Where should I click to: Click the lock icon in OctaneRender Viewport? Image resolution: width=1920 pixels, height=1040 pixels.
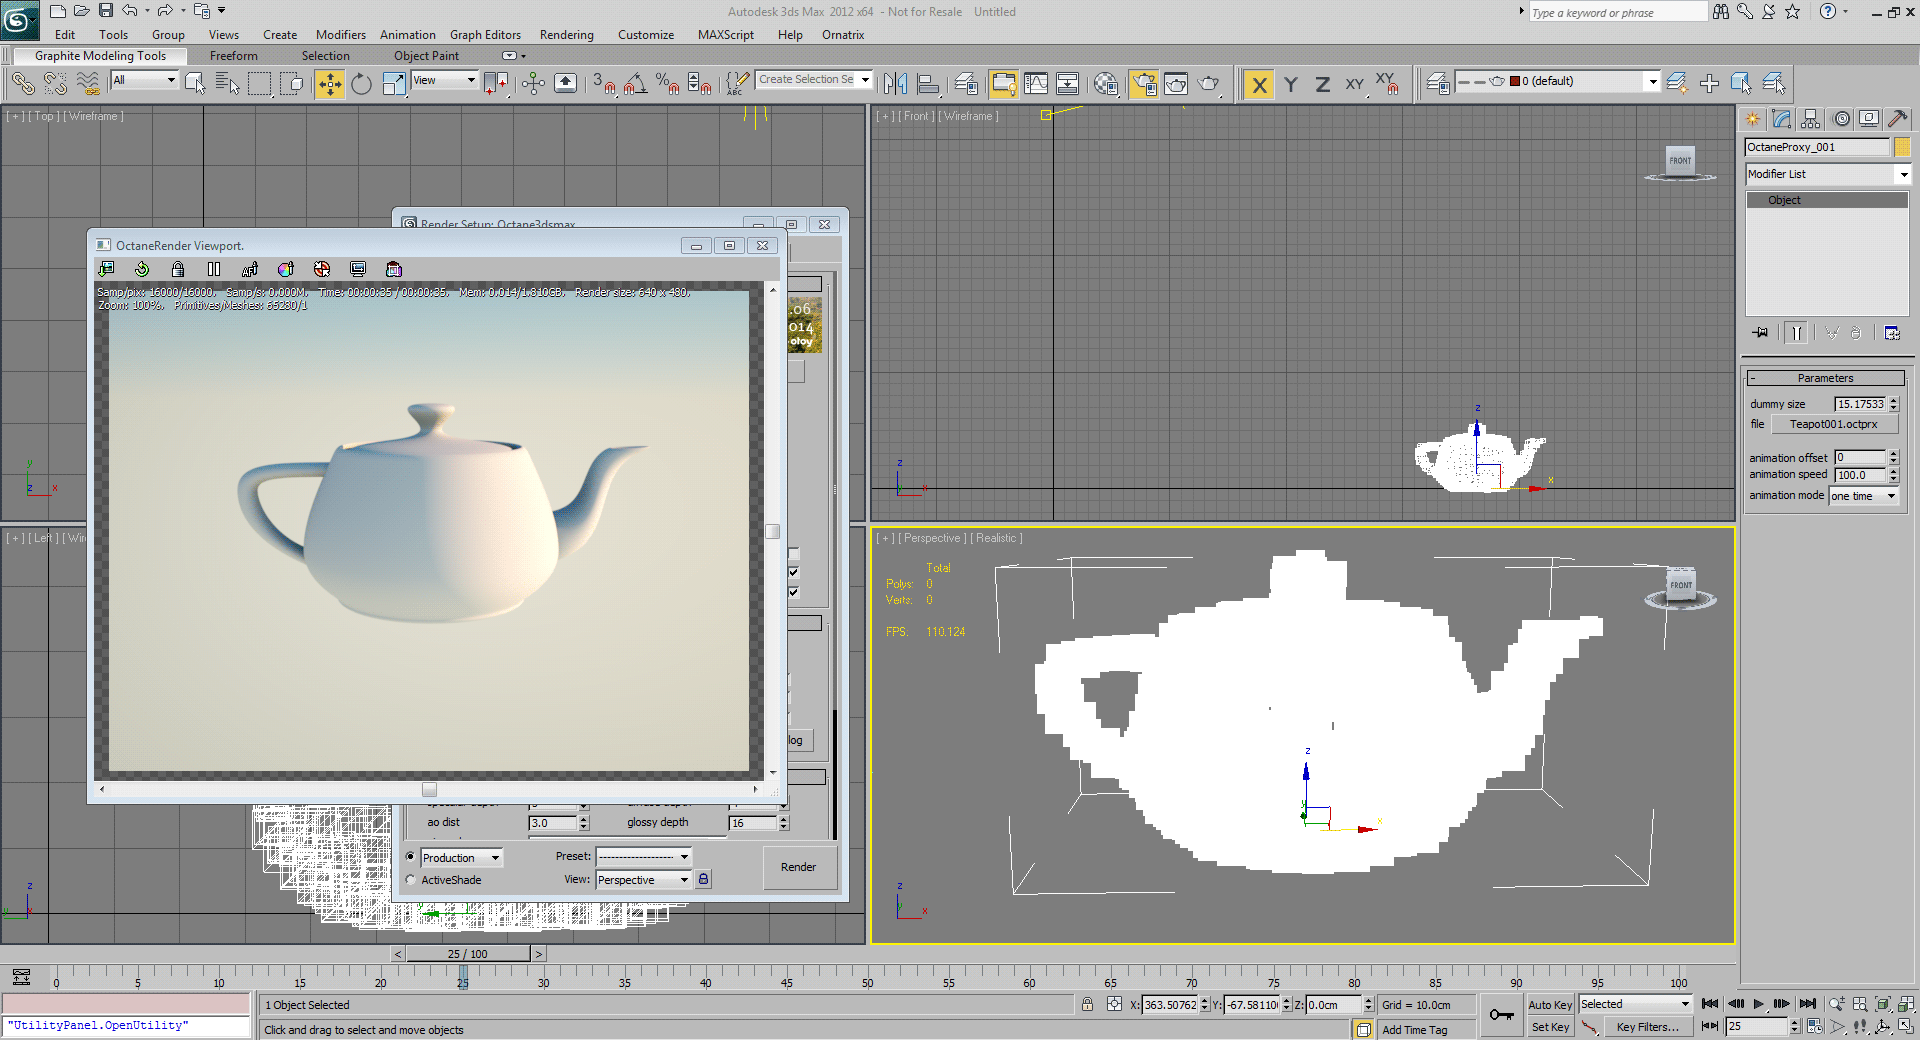pyautogui.click(x=178, y=269)
